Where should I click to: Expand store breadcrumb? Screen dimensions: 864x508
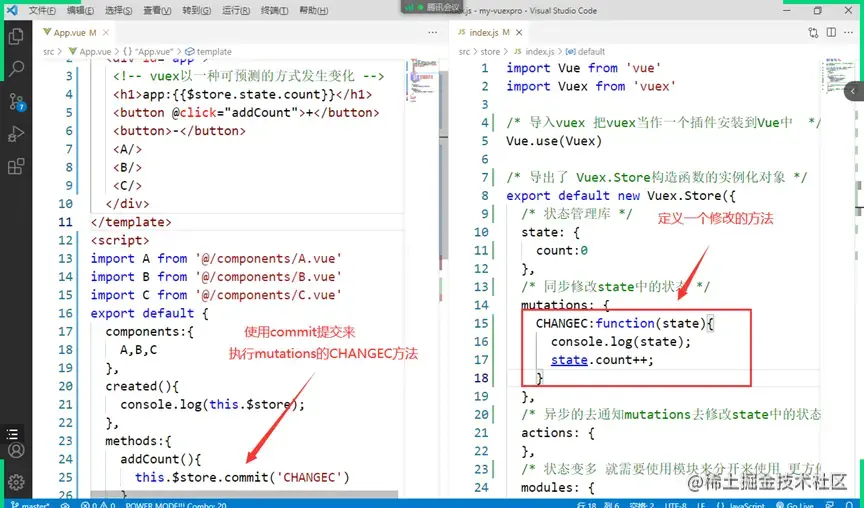click(490, 52)
